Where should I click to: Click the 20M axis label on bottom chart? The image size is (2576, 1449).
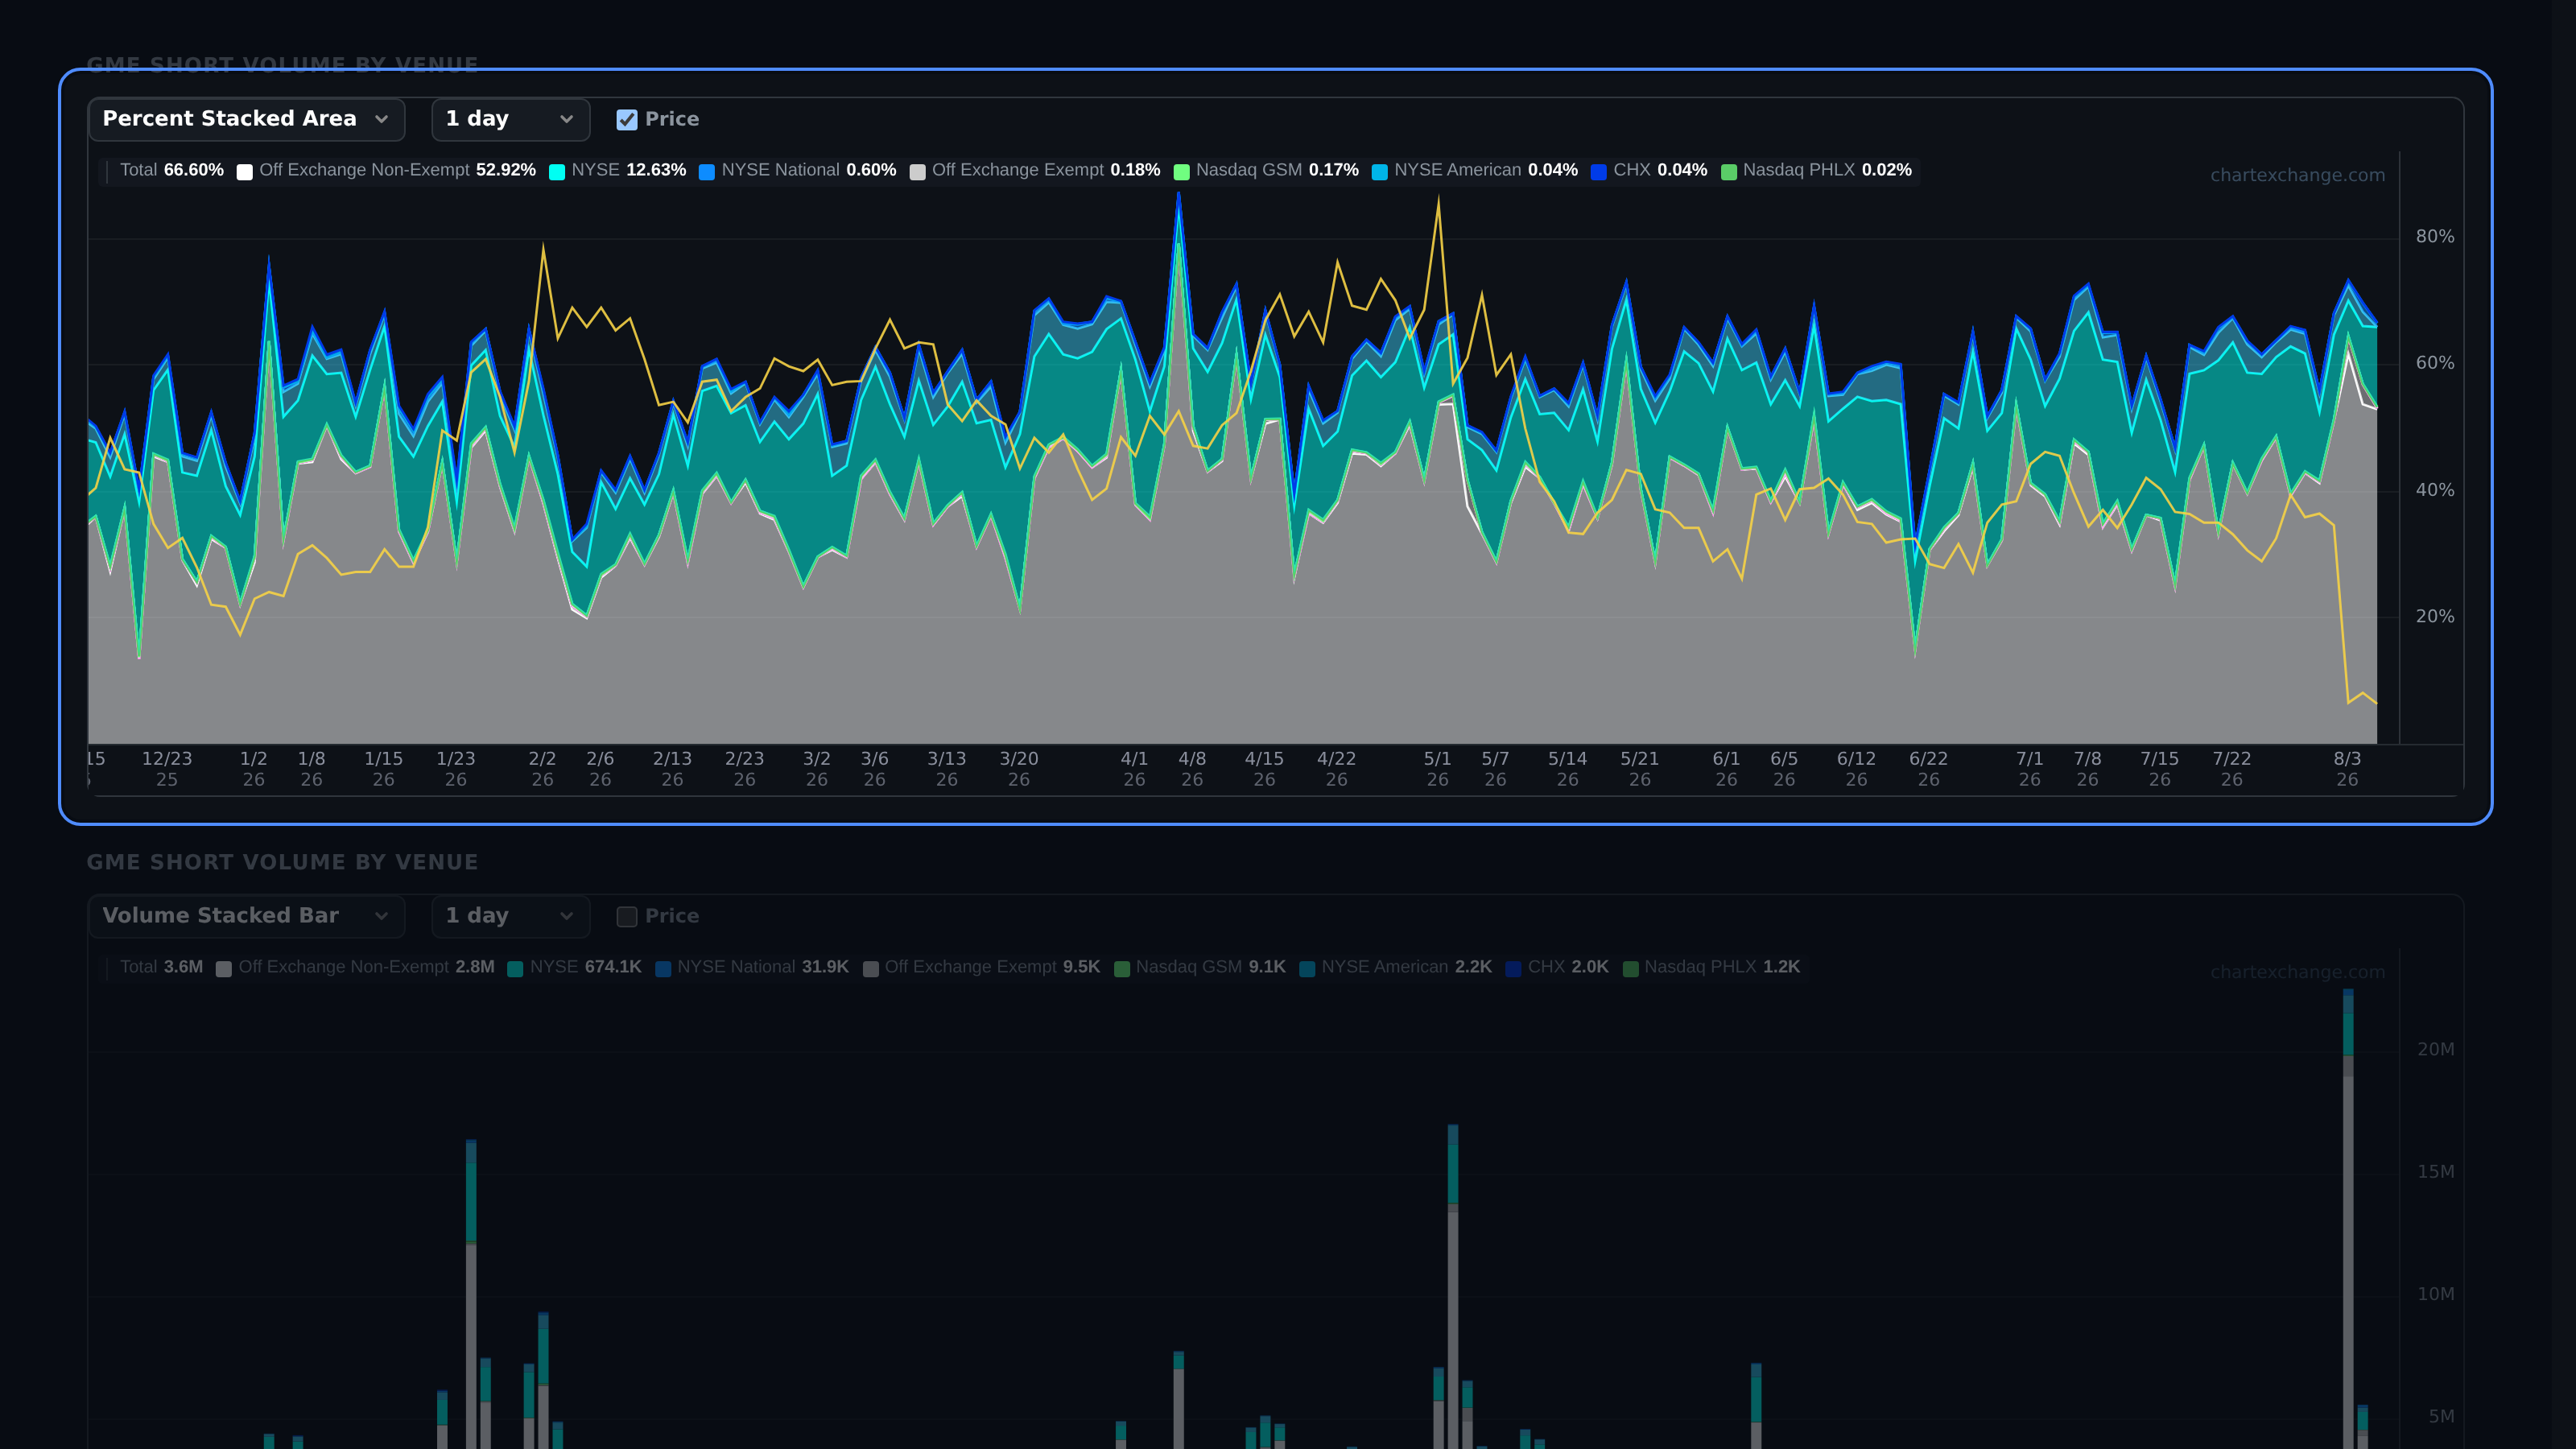point(2435,1050)
